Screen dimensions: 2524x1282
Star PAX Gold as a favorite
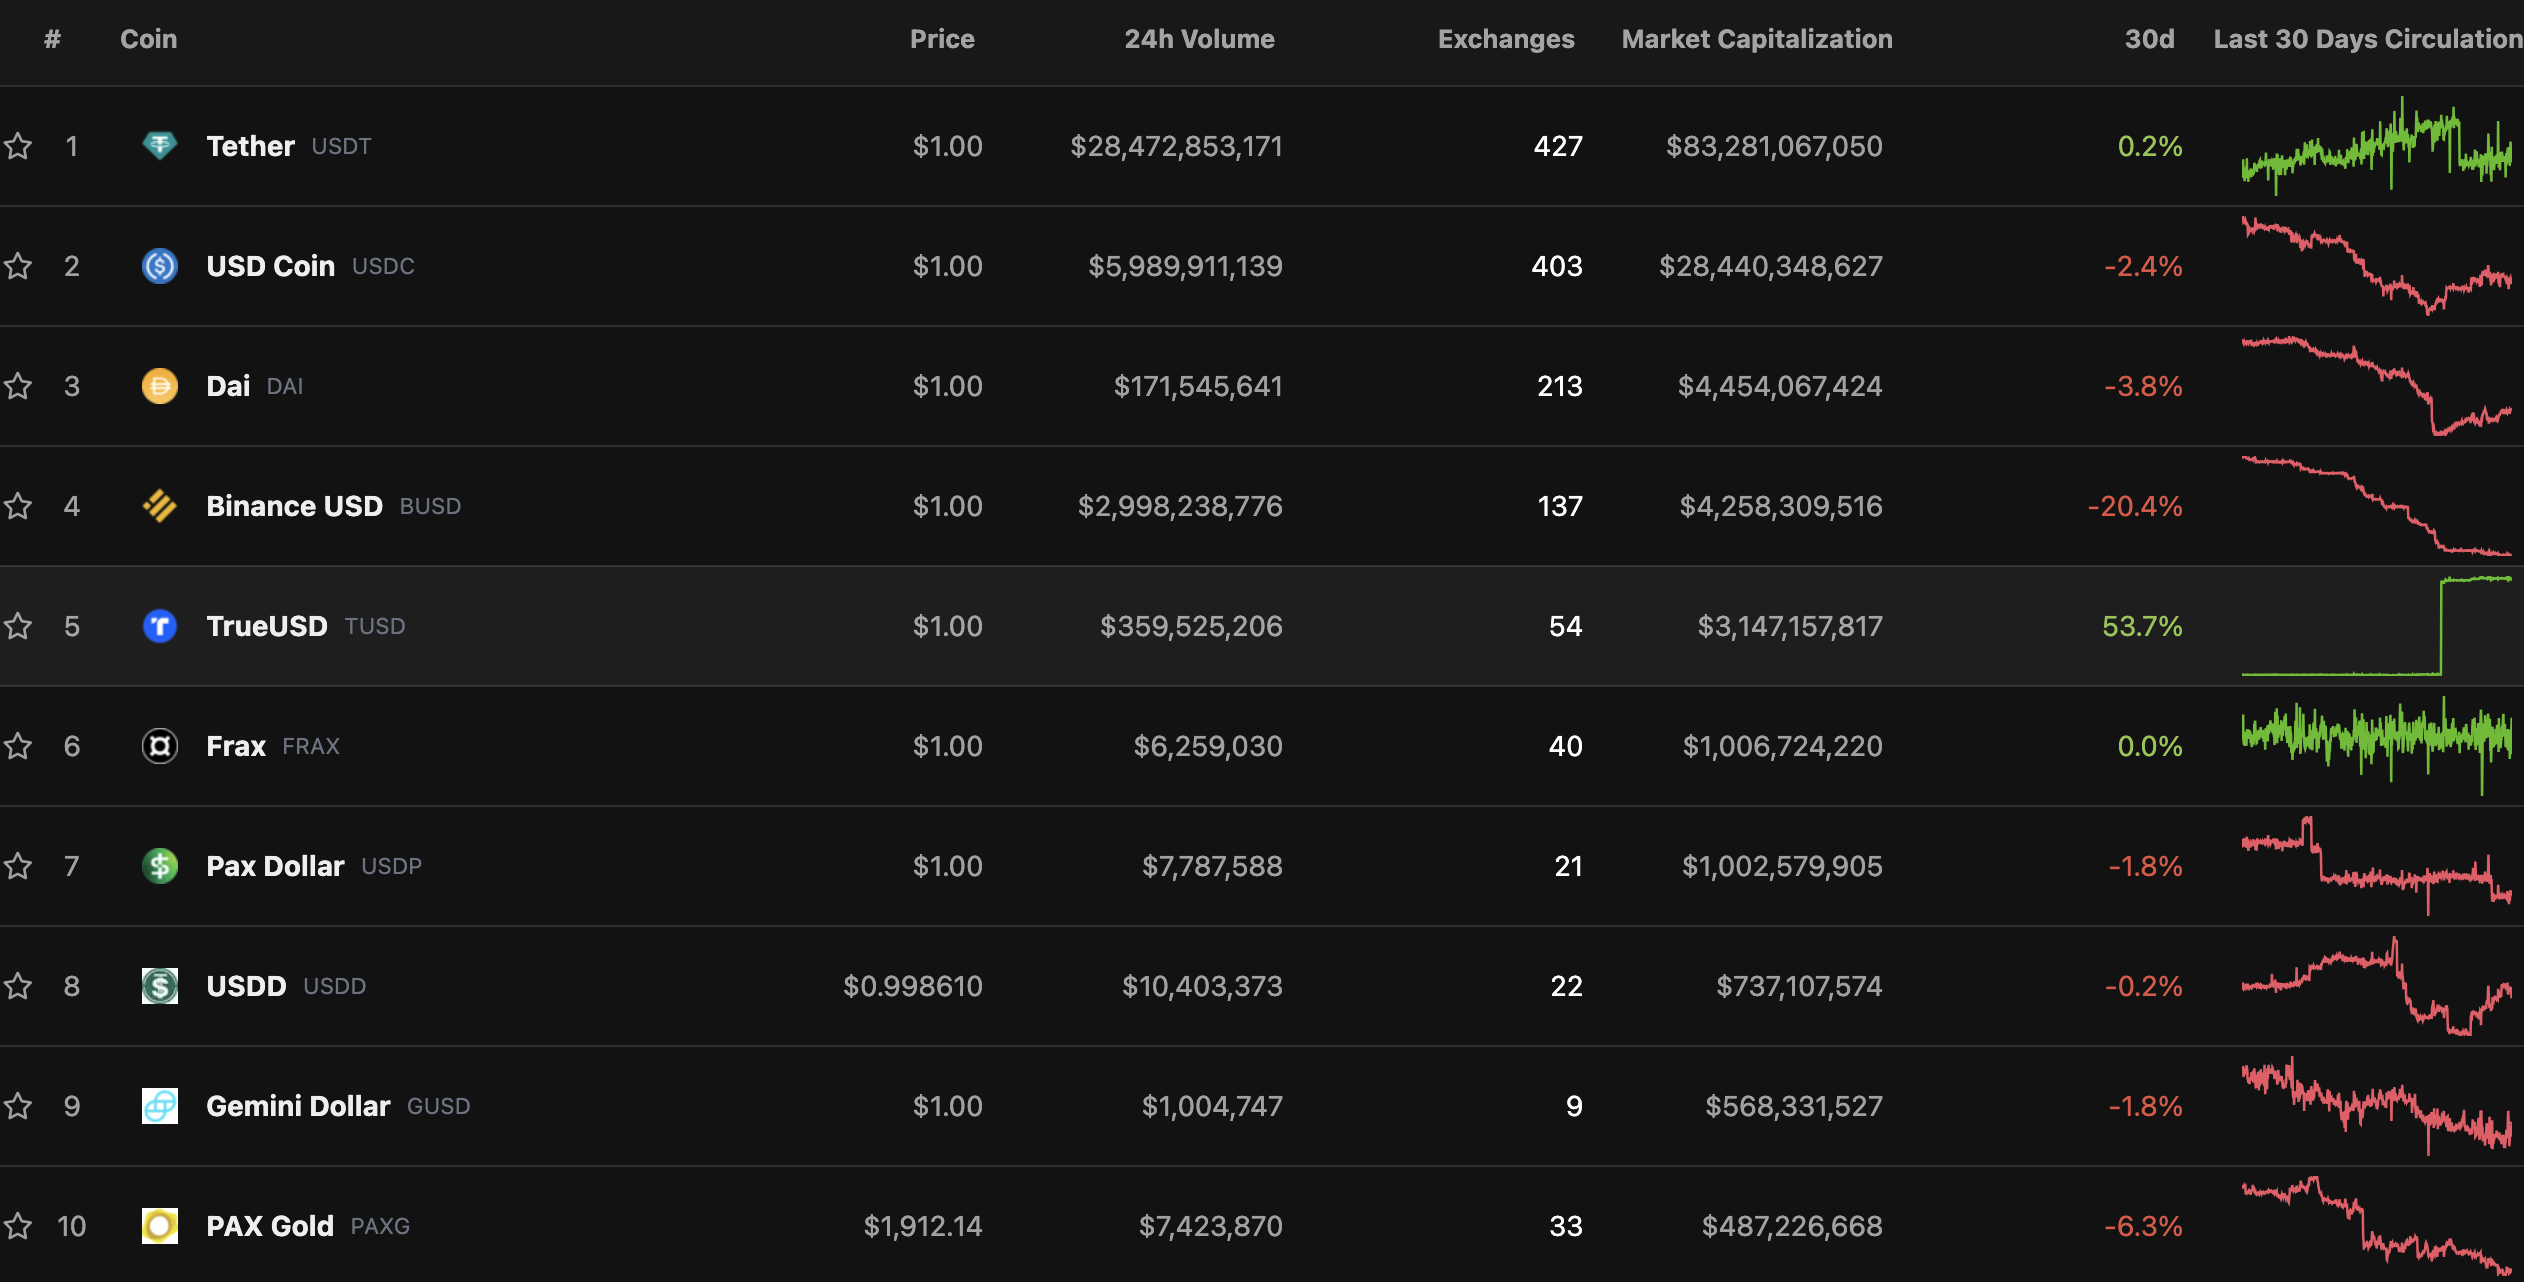[18, 1226]
